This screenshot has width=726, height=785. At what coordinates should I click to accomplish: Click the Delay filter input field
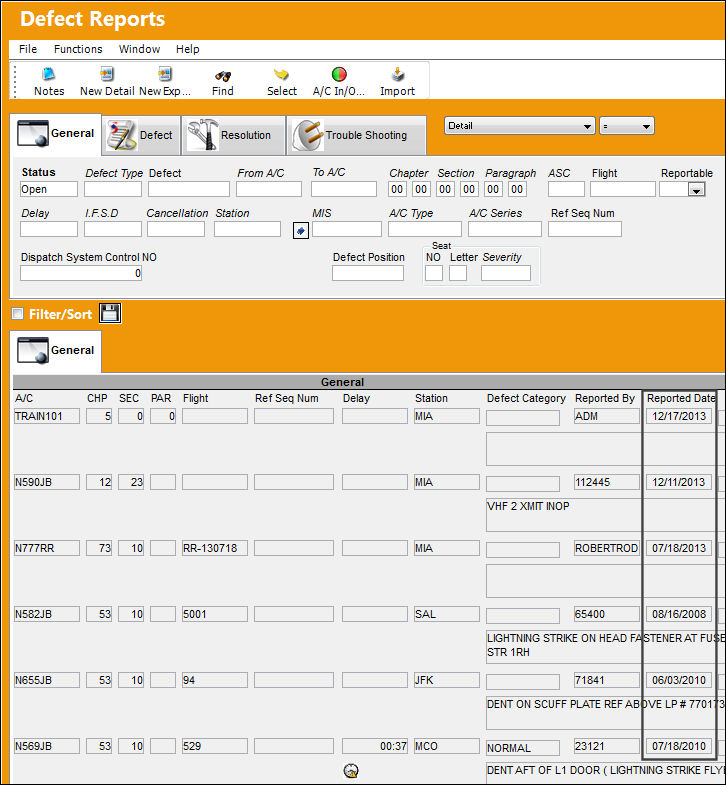pos(49,229)
